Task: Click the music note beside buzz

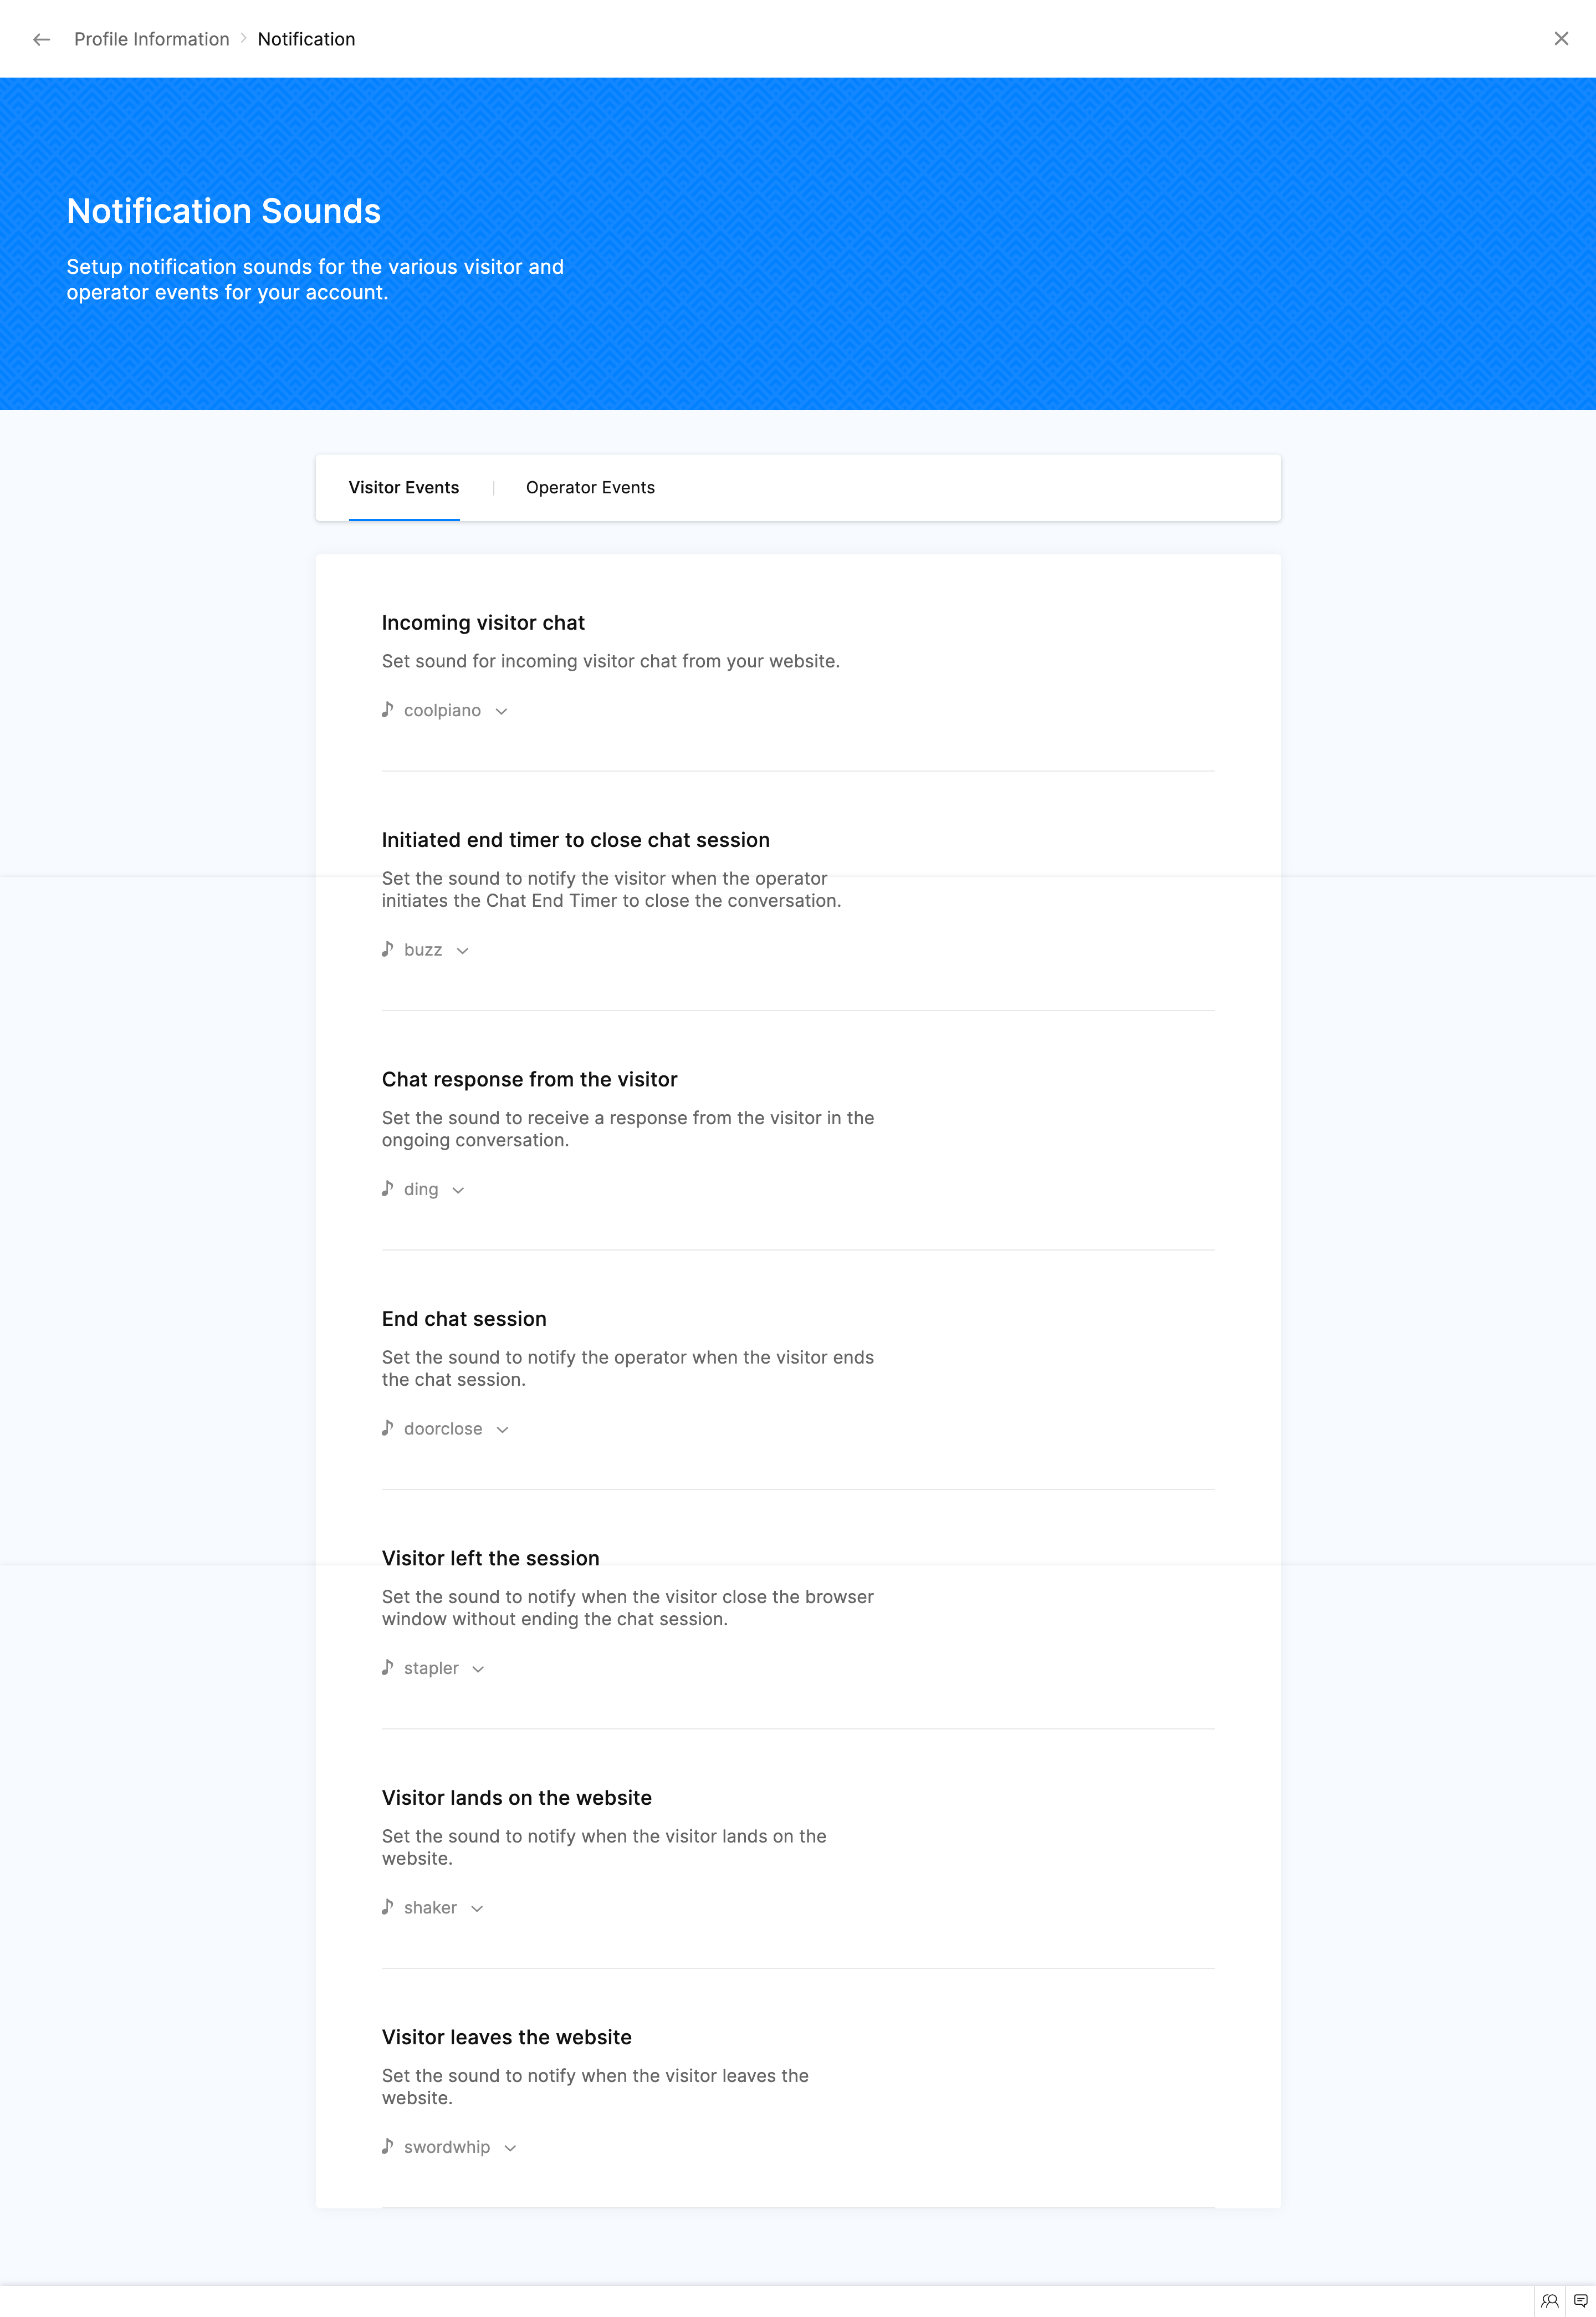Action: coord(387,949)
